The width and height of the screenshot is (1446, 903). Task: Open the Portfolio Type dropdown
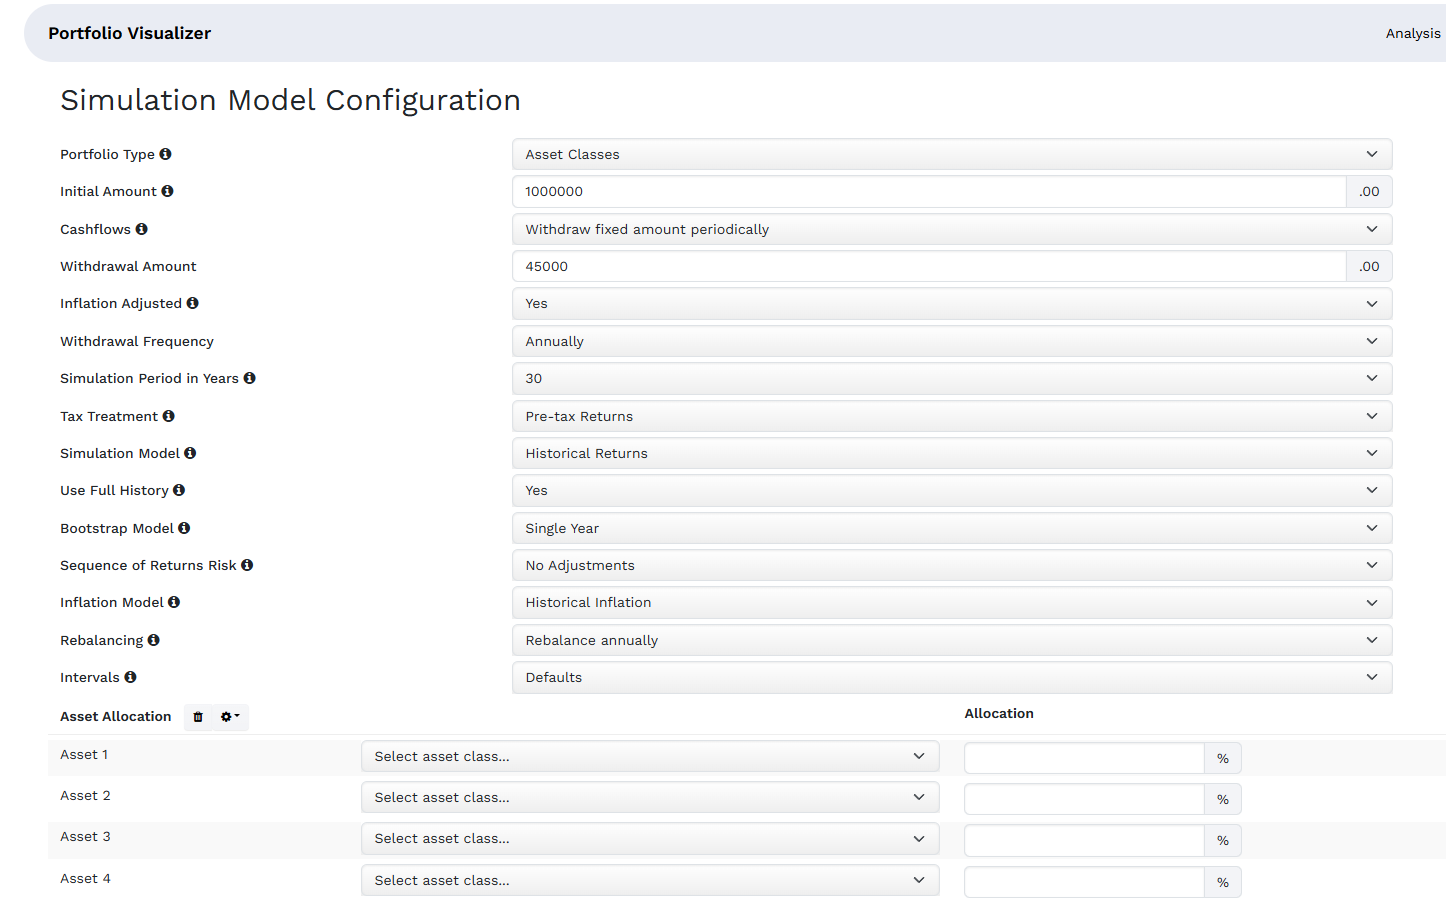[951, 154]
